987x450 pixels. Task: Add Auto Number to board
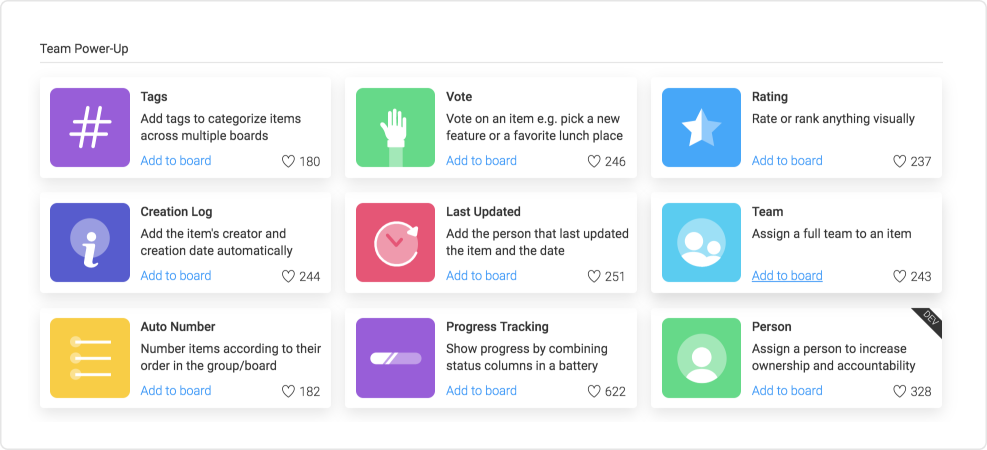pos(176,390)
